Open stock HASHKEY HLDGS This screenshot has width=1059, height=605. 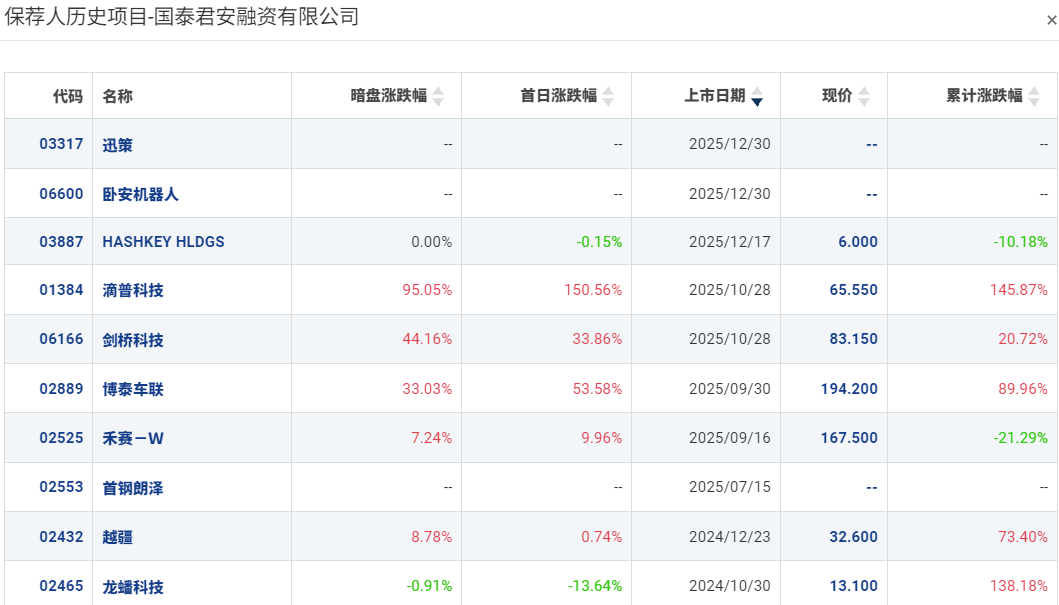click(163, 242)
